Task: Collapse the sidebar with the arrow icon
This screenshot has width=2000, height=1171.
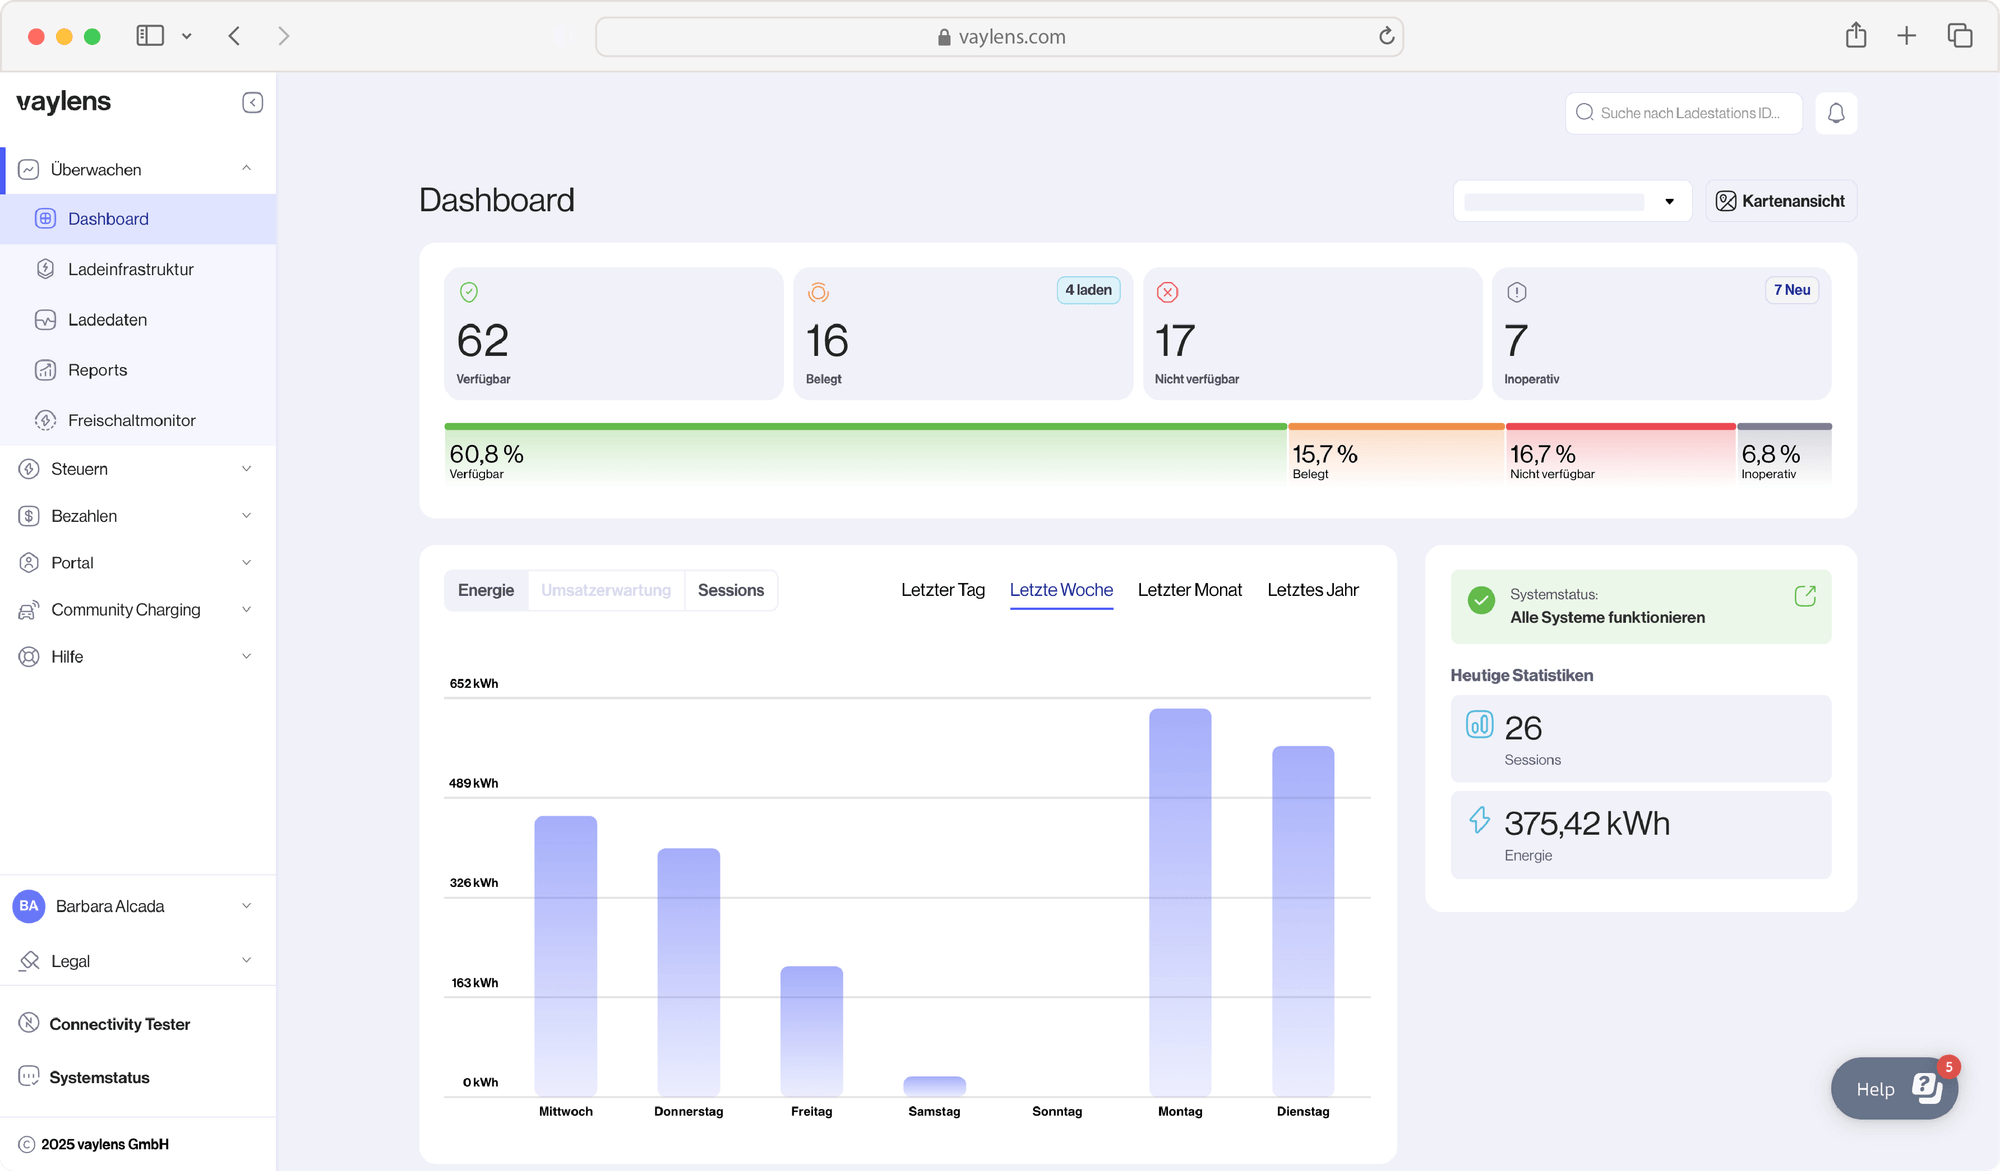Action: (252, 103)
